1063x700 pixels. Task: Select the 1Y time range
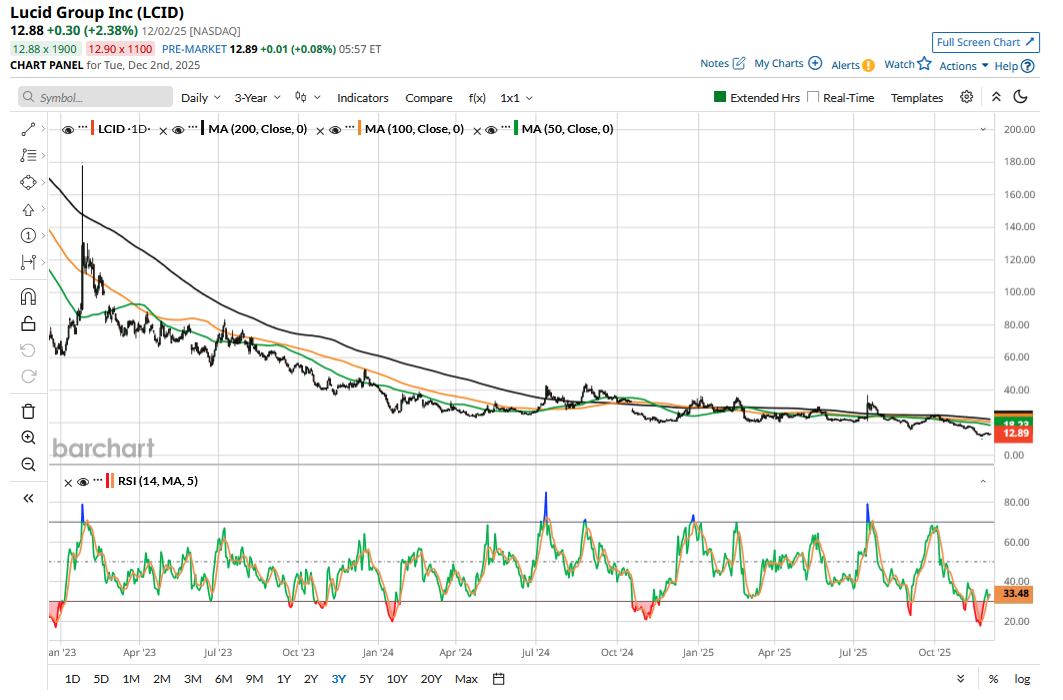pyautogui.click(x=283, y=679)
